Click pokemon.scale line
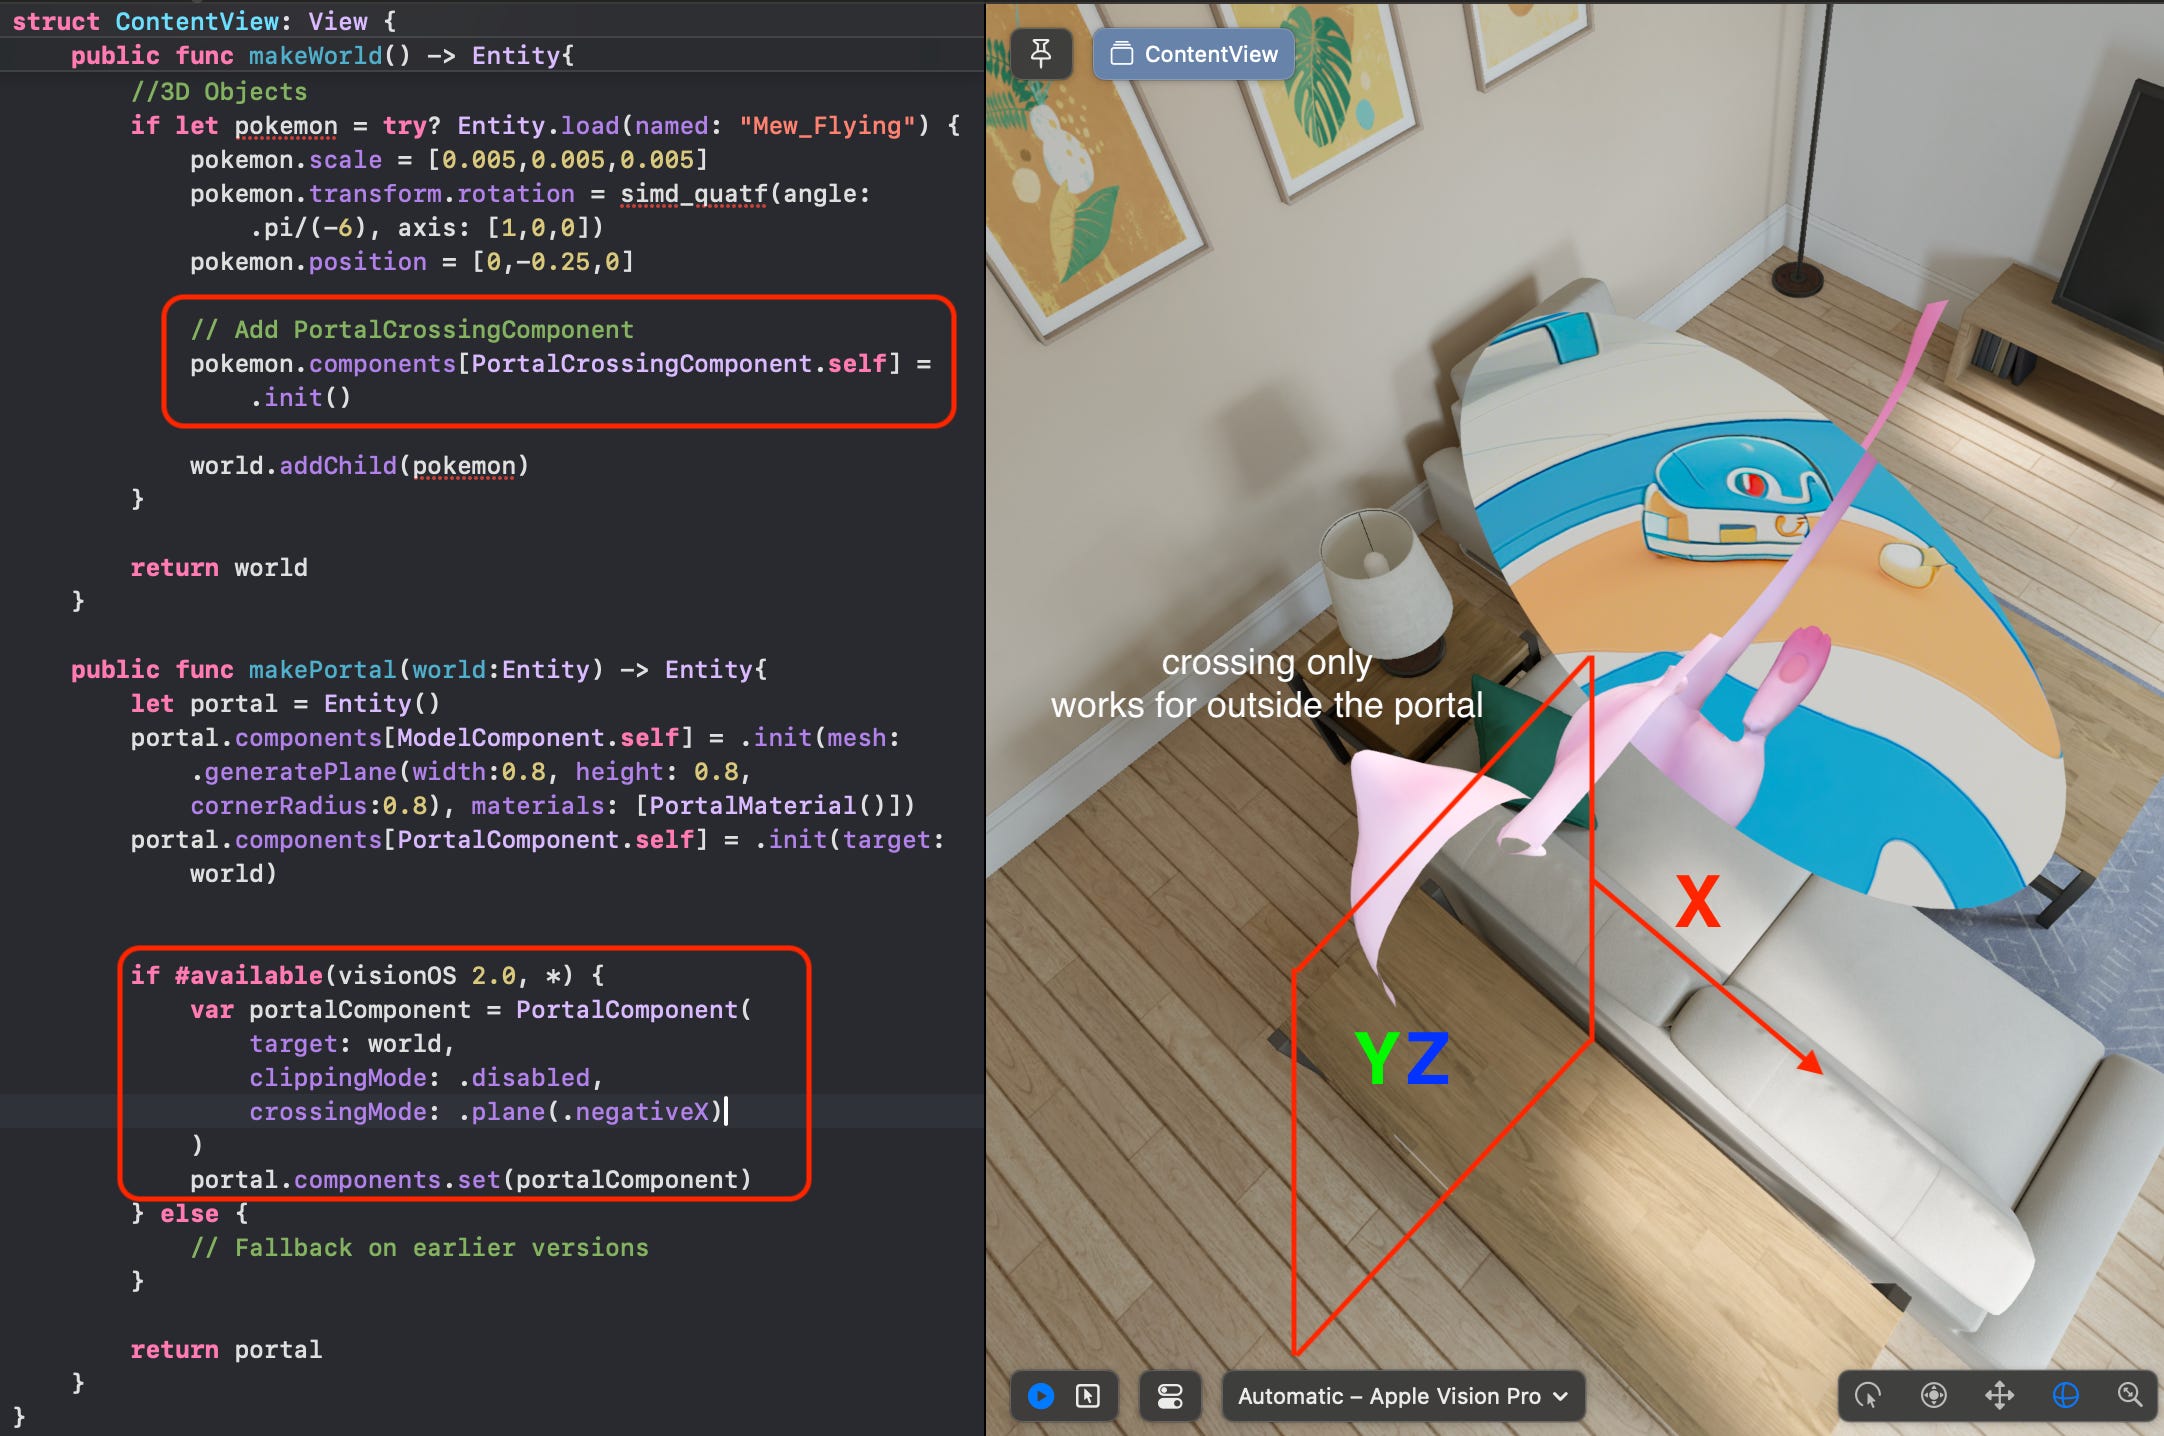 pyautogui.click(x=449, y=160)
